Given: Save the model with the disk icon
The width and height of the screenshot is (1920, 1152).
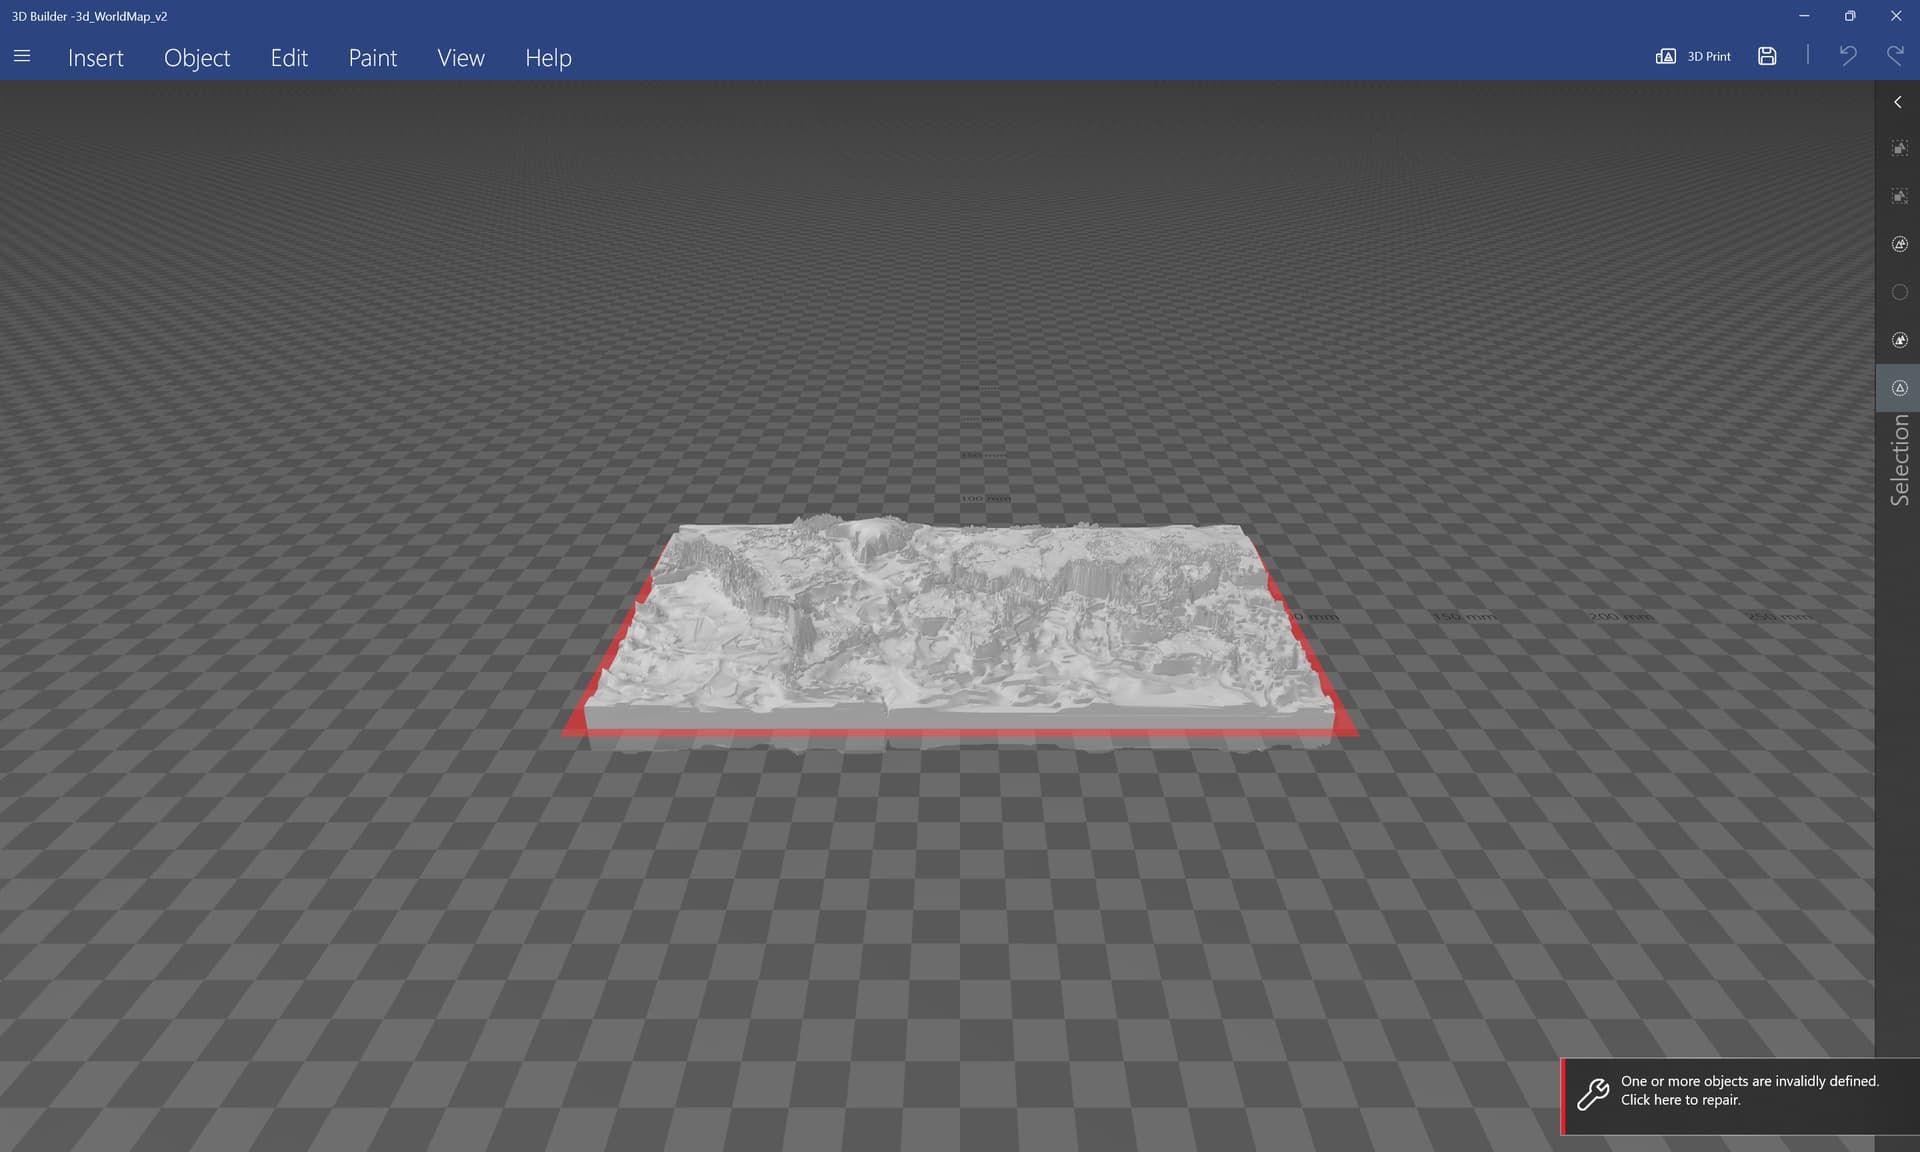Looking at the screenshot, I should point(1767,56).
